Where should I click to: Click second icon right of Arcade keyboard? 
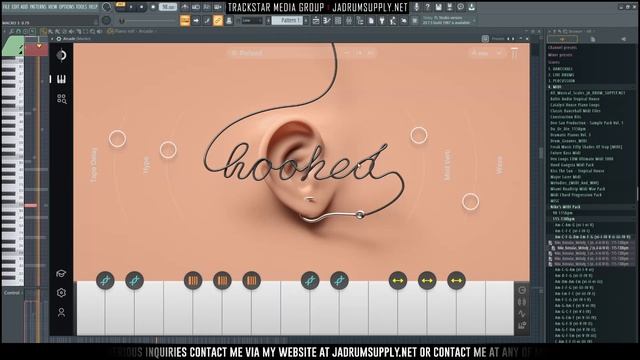click(522, 302)
